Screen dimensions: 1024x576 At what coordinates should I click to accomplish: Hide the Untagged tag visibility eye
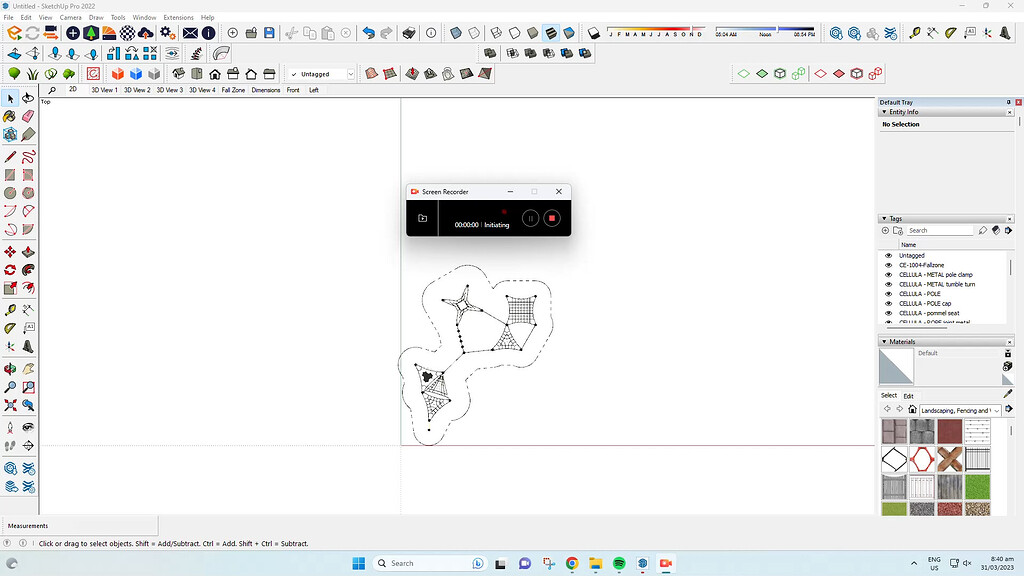pyautogui.click(x=888, y=256)
